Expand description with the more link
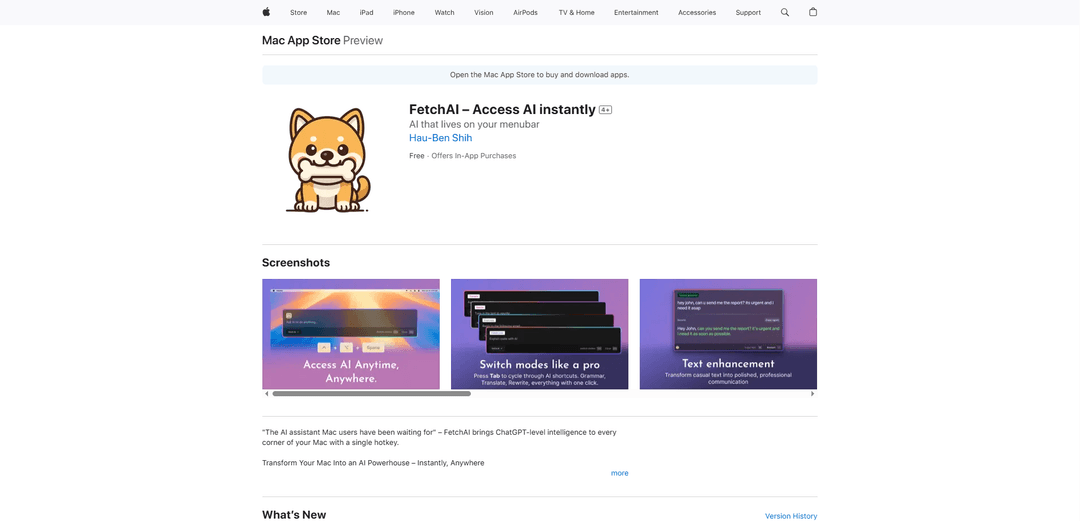1080x521 pixels. 619,473
